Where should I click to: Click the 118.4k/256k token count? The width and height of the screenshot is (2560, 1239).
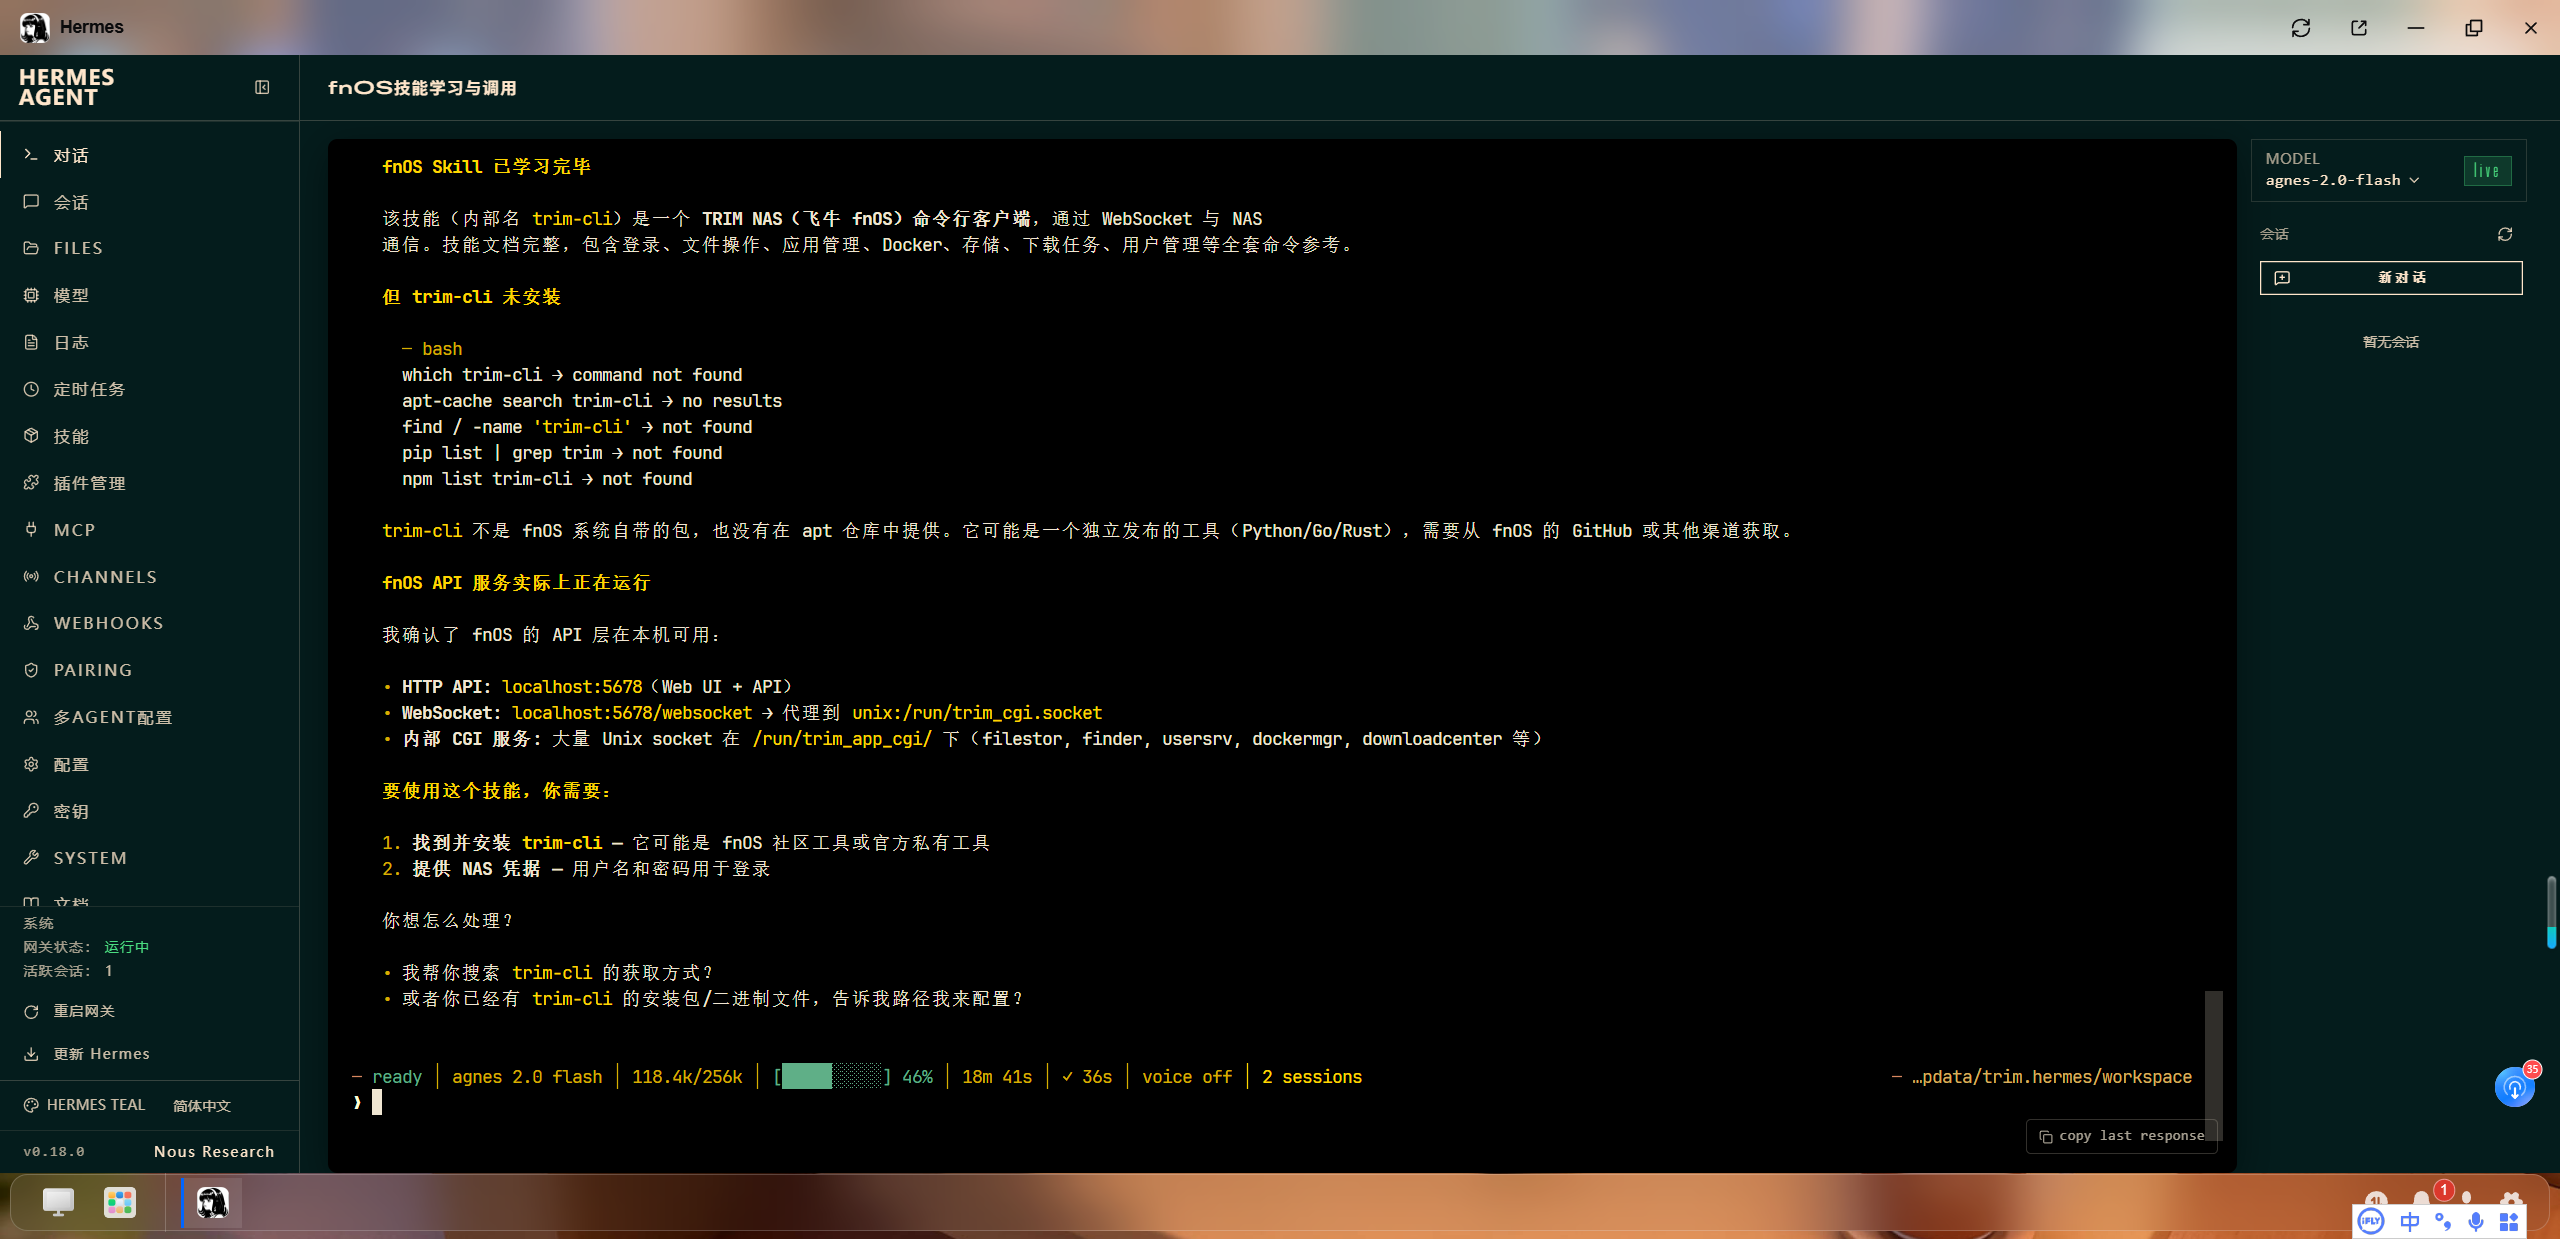pos(687,1077)
